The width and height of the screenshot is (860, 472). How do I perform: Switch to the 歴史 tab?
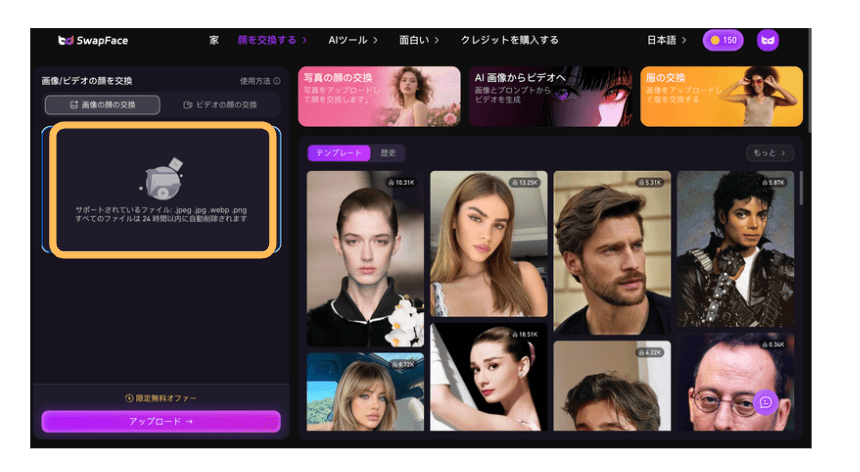pyautogui.click(x=388, y=153)
